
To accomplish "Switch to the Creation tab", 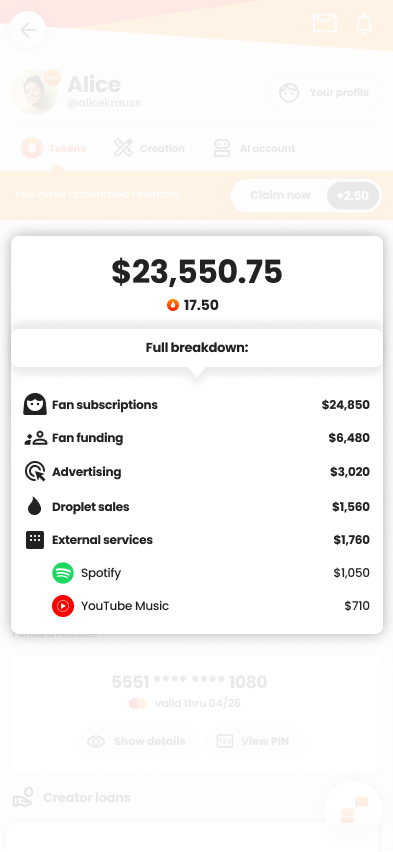I will point(149,148).
